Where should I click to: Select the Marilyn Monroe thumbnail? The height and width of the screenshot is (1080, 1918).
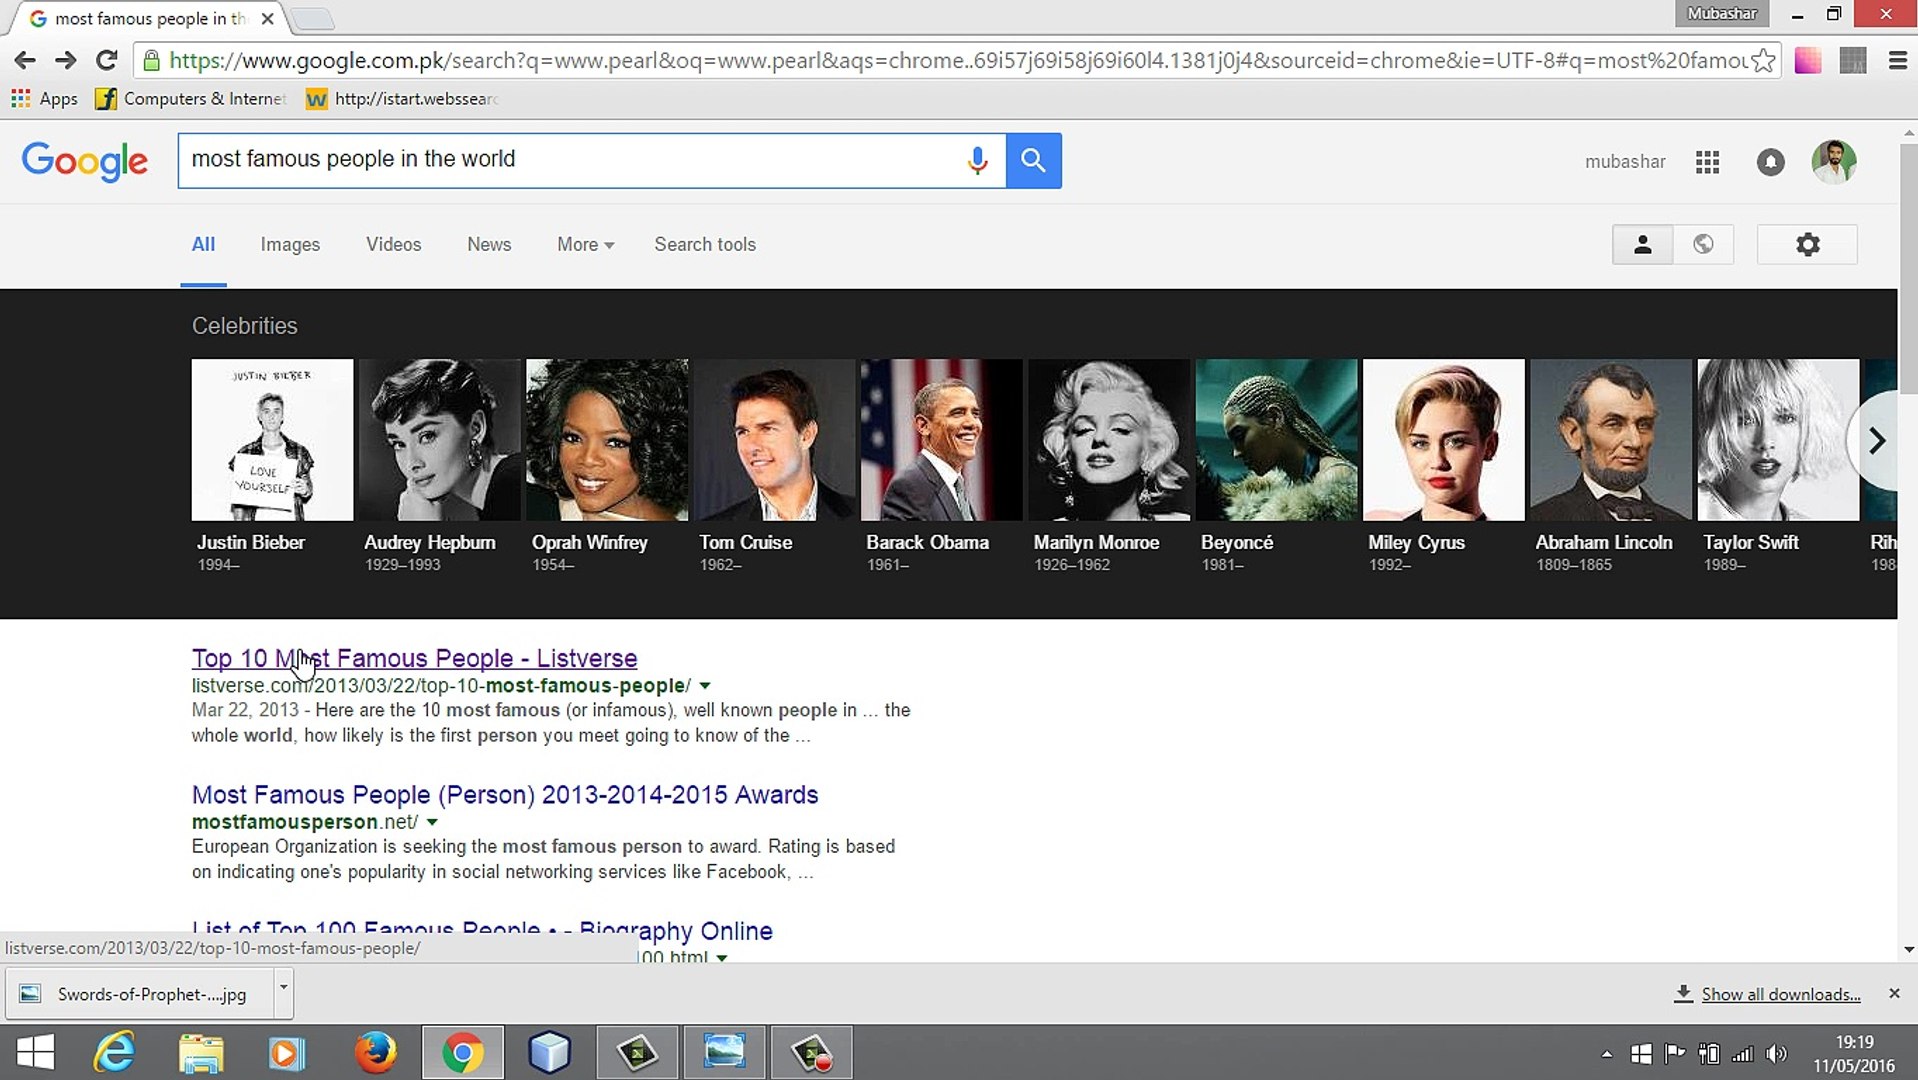click(1109, 440)
